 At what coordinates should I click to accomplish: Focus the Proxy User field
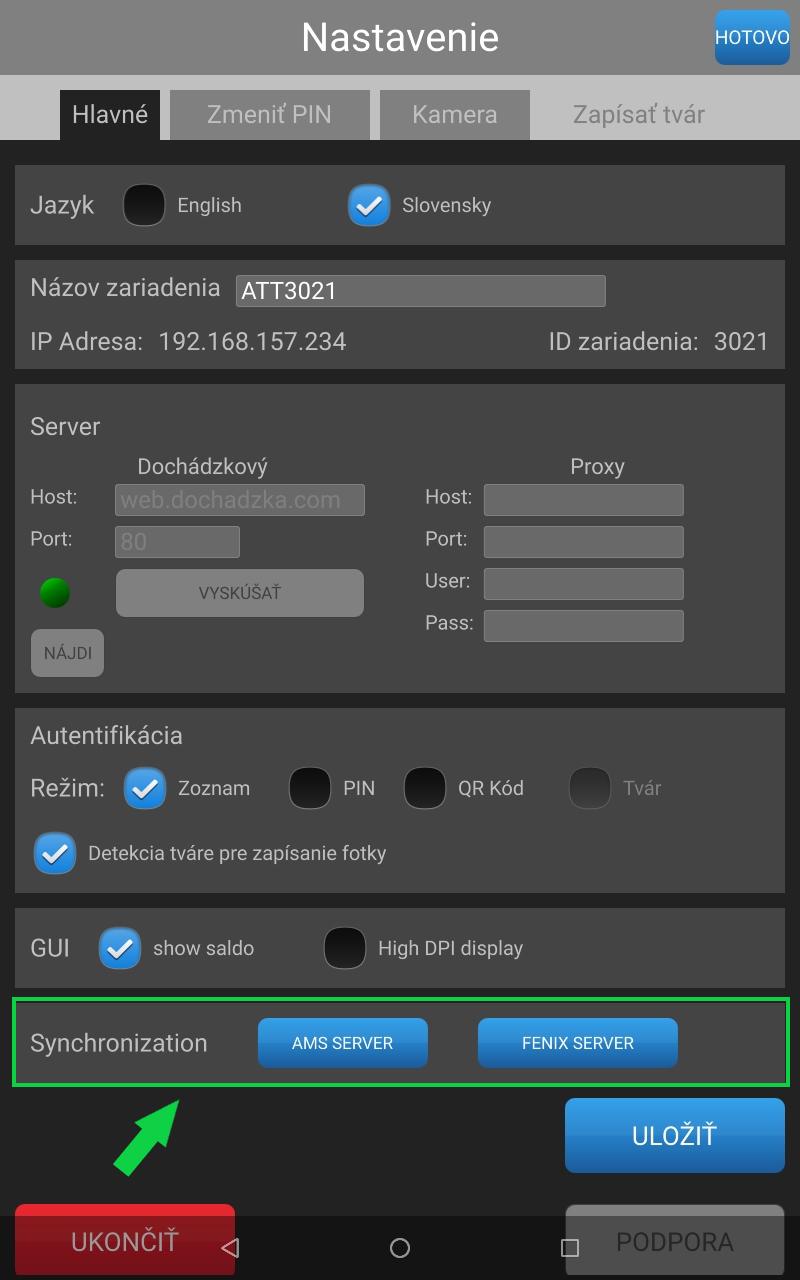584,584
